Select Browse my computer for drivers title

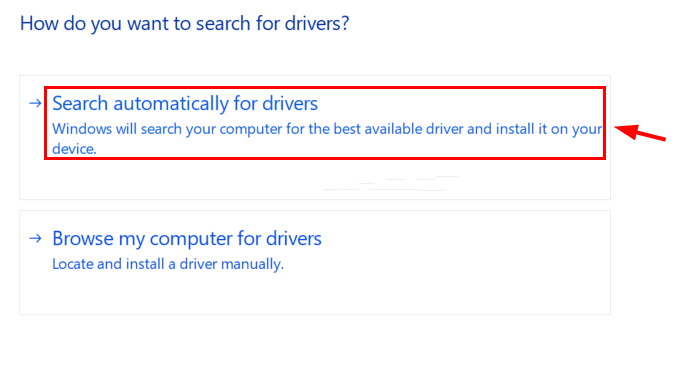(x=187, y=238)
